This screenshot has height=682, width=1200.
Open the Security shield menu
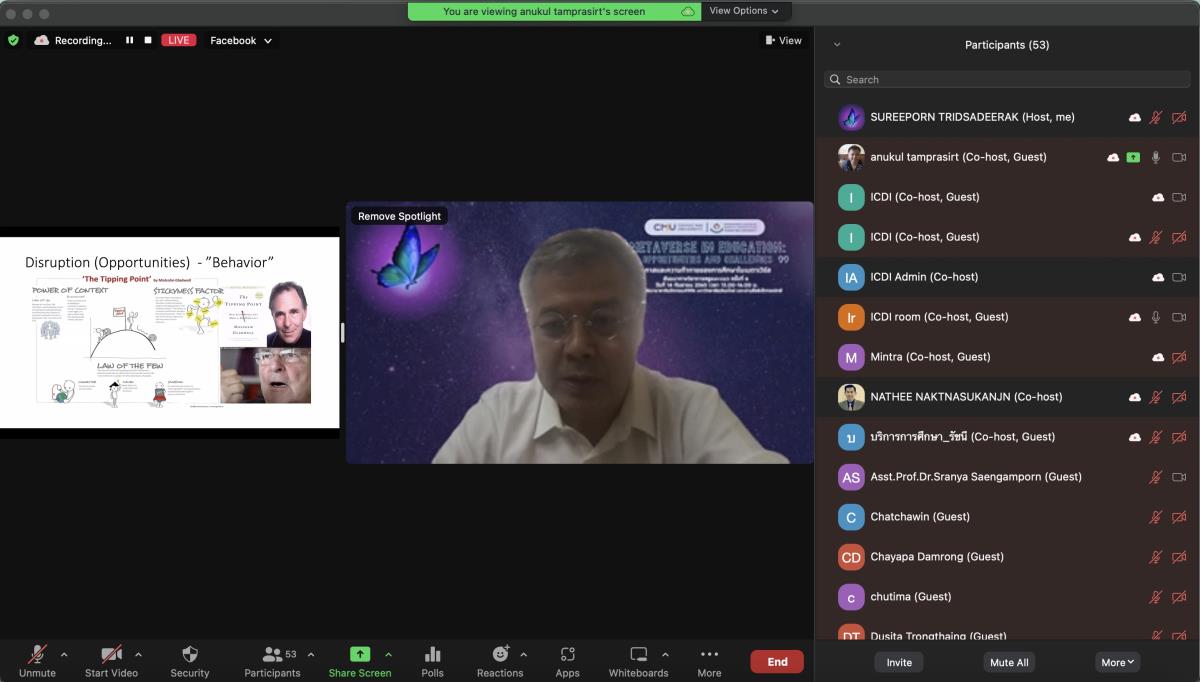tap(190, 660)
